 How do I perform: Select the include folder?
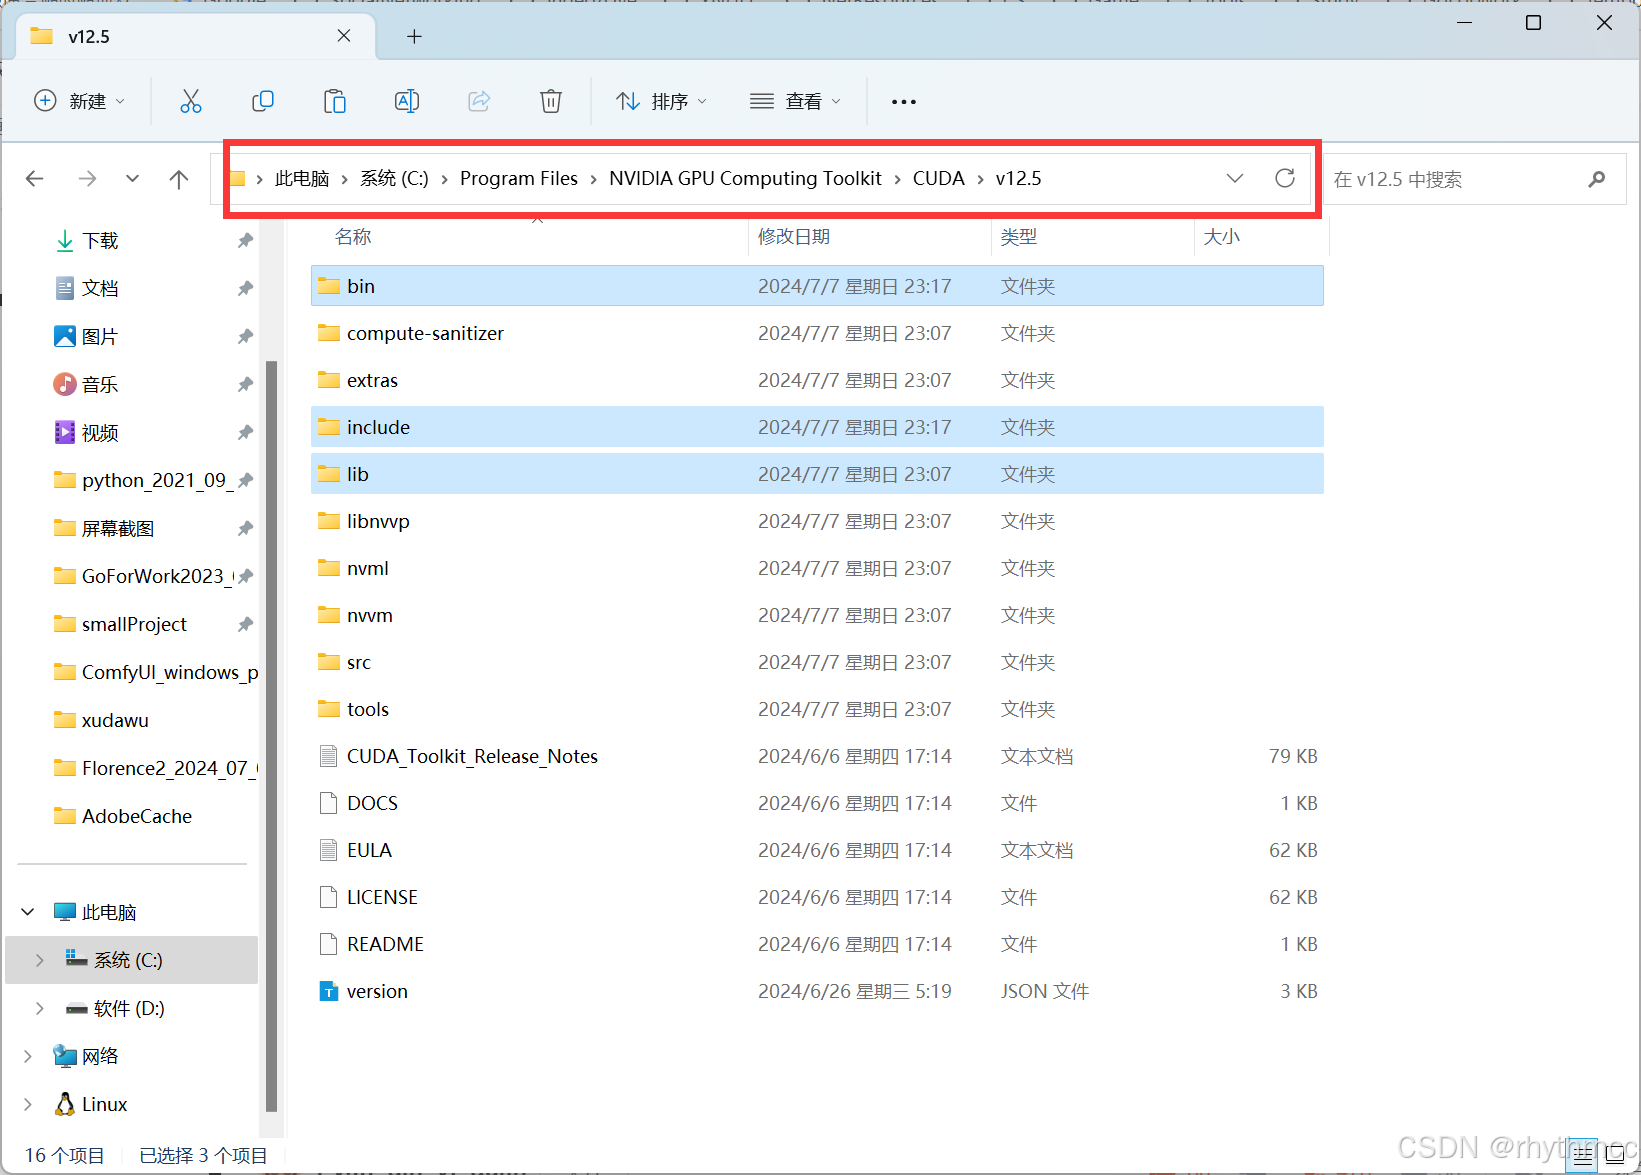coord(817,427)
